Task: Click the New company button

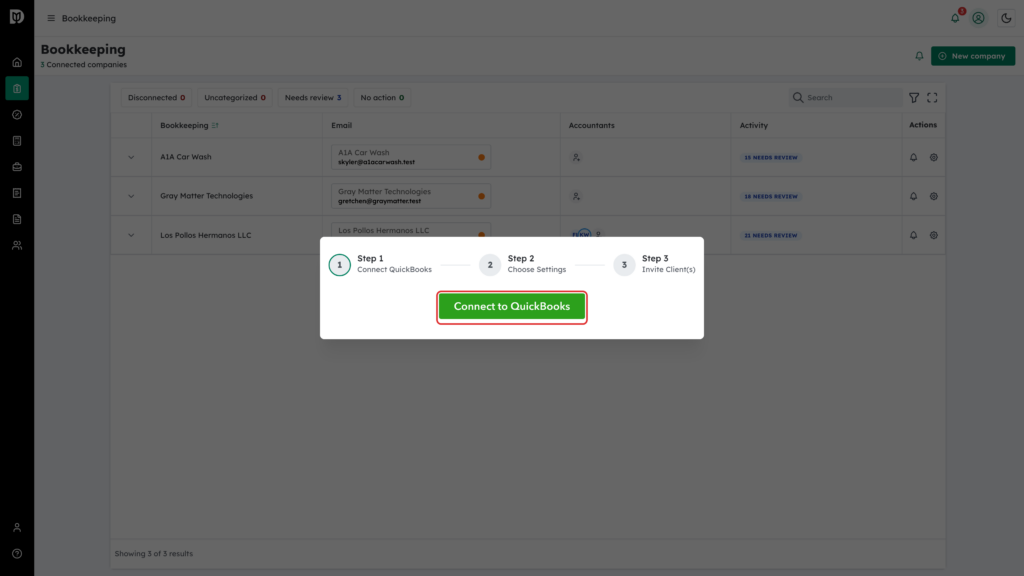Action: [x=972, y=56]
